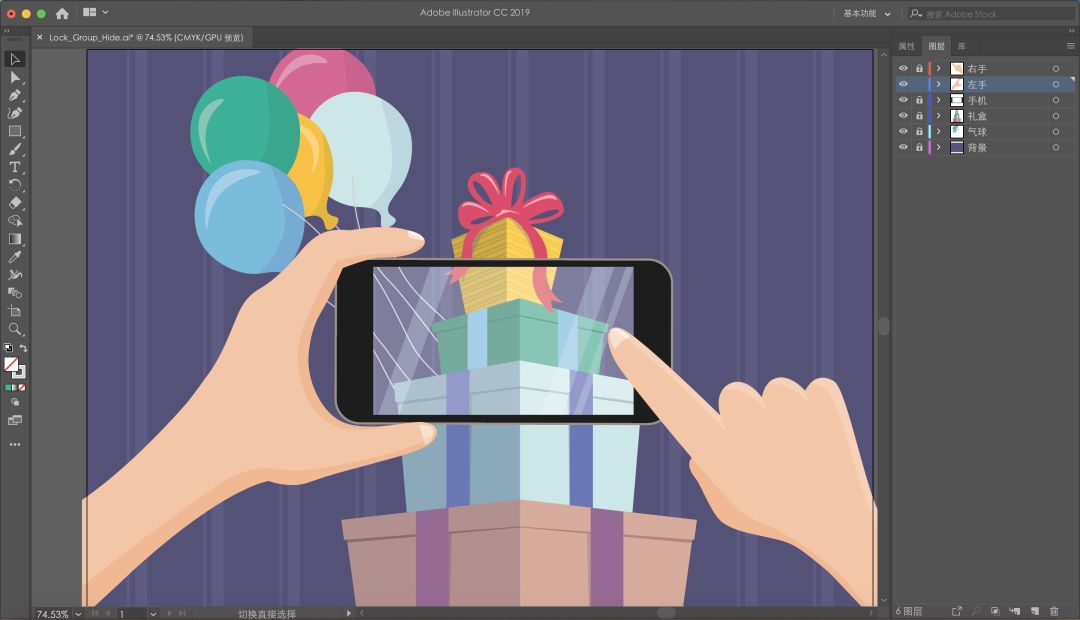1080x620 pixels.
Task: Switch to the 属性 panel tab
Action: (906, 46)
